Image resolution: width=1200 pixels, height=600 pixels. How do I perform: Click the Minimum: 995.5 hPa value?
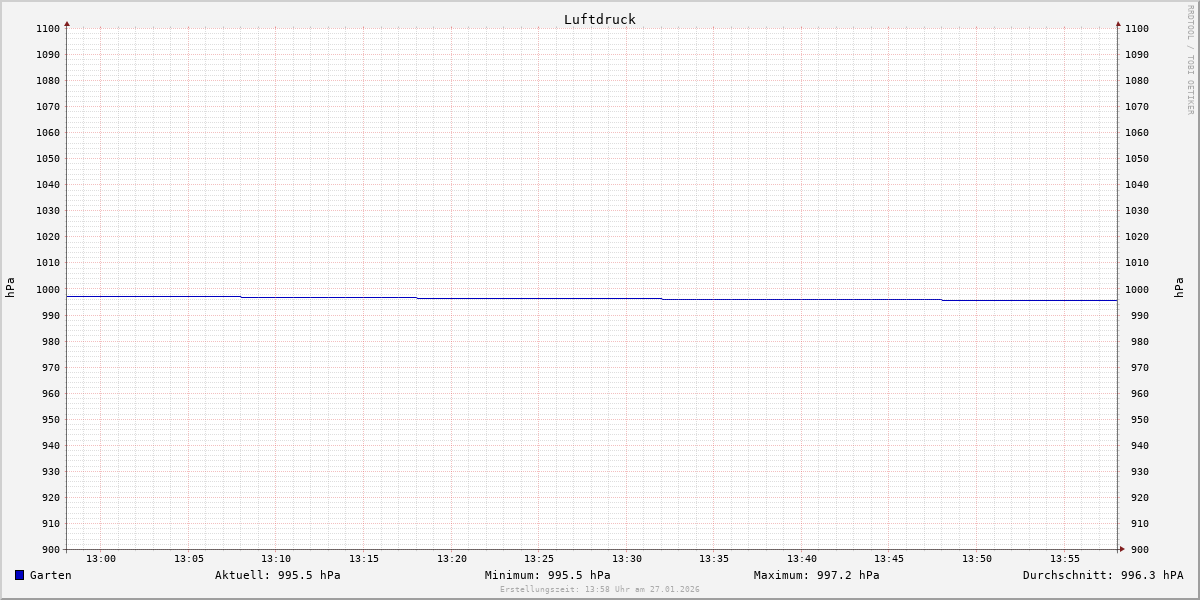pos(547,575)
